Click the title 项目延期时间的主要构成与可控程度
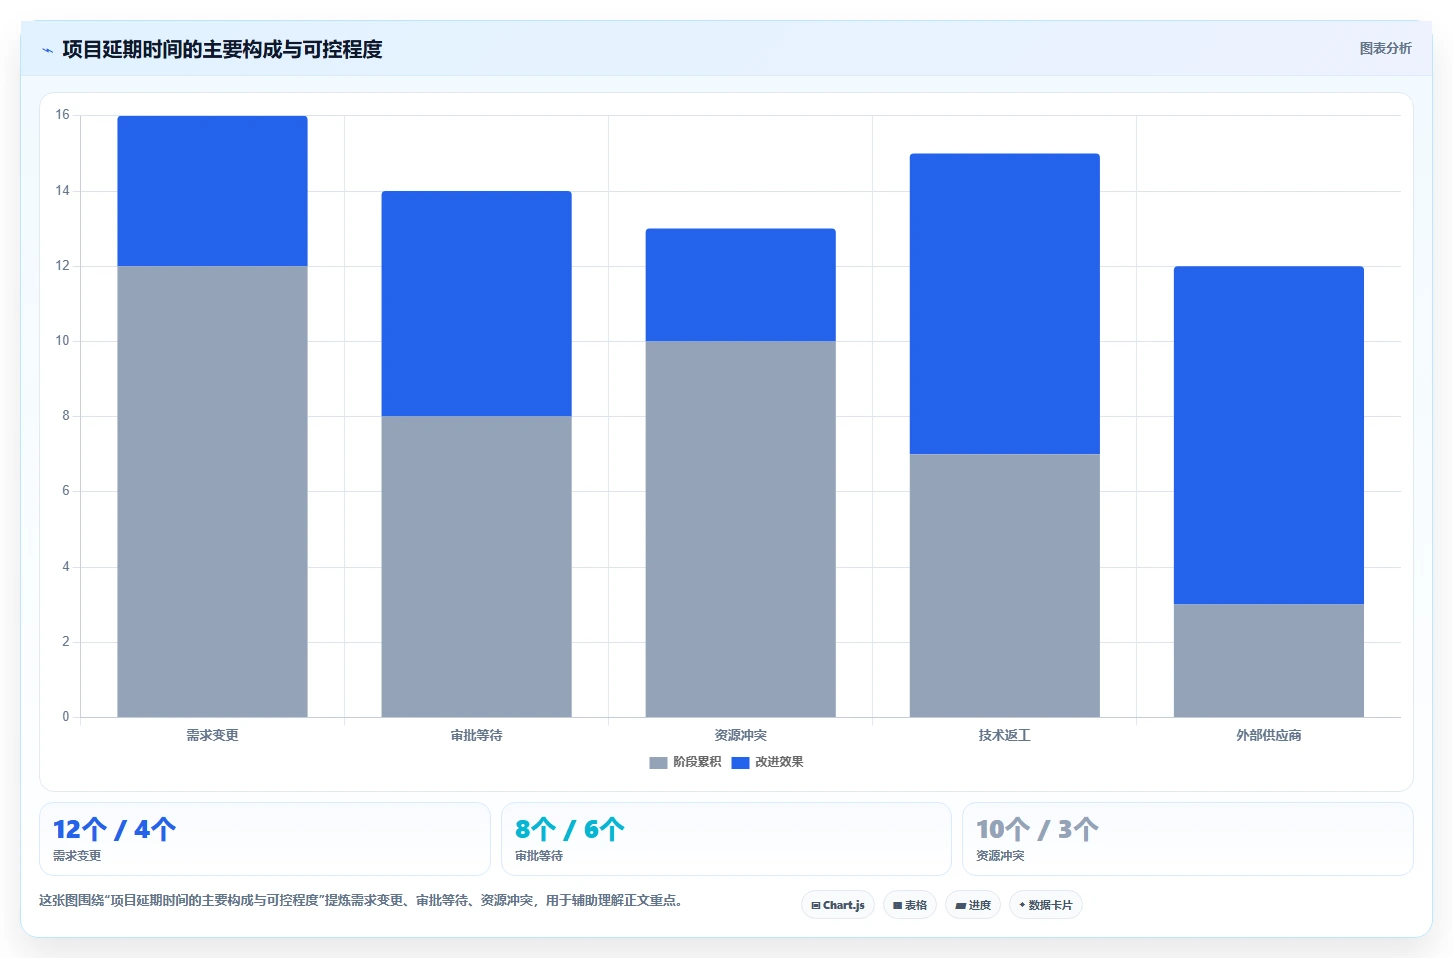This screenshot has height=958, width=1453. coord(222,49)
